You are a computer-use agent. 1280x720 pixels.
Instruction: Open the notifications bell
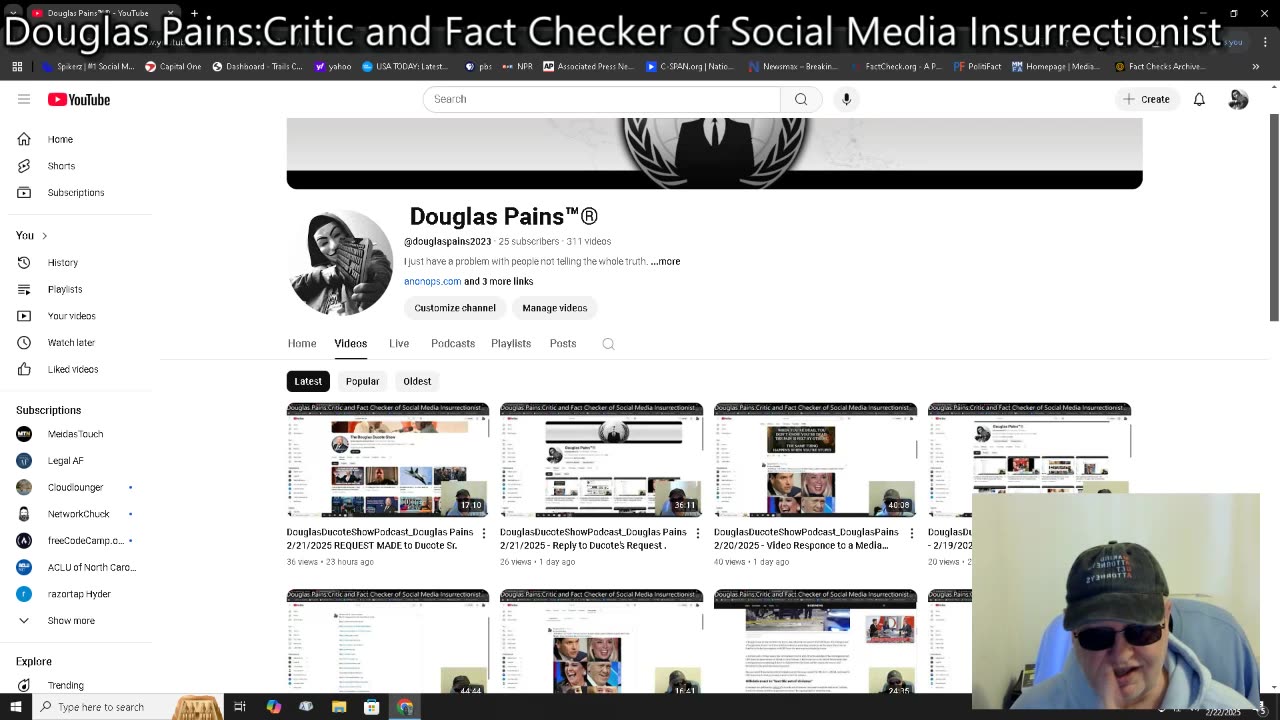(1199, 99)
